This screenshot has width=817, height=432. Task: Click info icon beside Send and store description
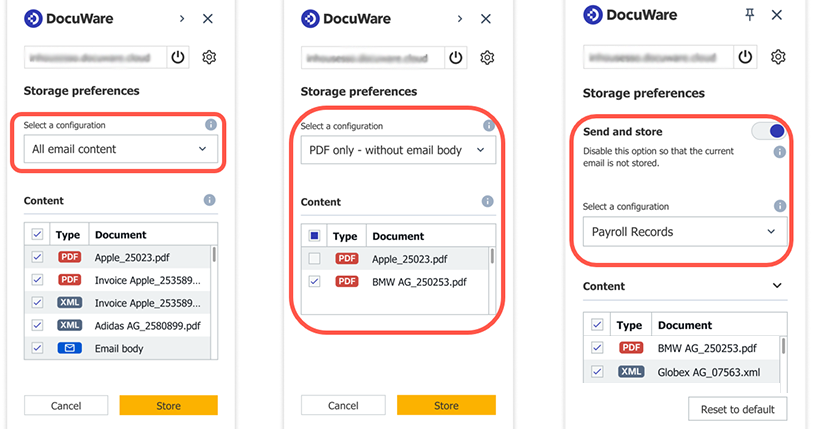click(779, 152)
